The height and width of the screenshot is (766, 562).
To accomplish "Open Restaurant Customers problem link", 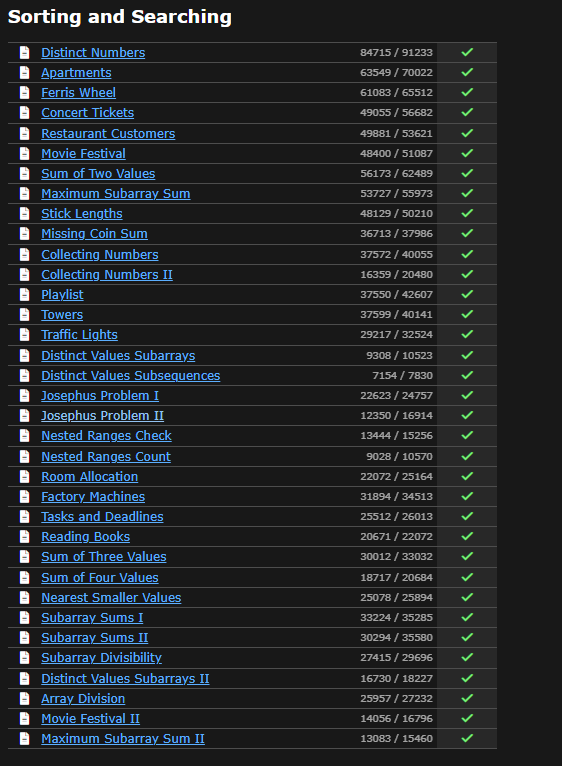I will tap(108, 134).
